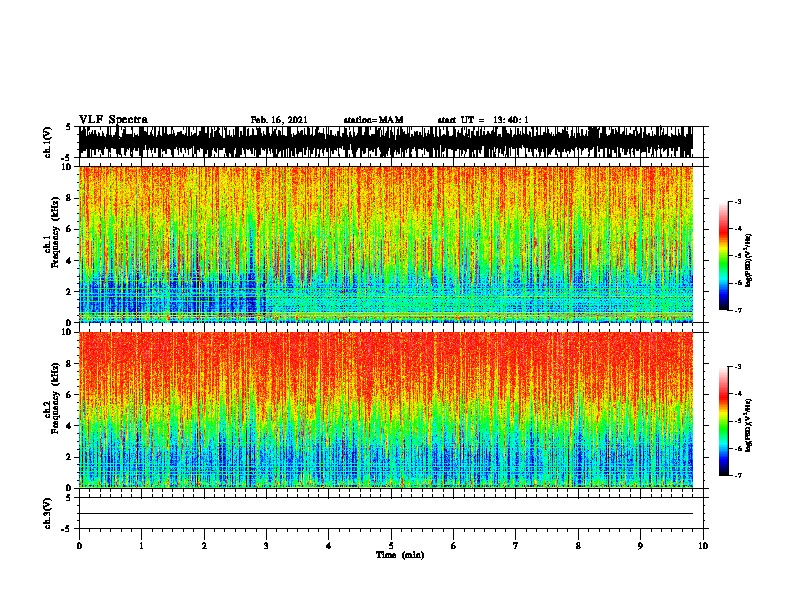Click the VLF Spectra title text
The height and width of the screenshot is (612, 792).
click(x=113, y=120)
